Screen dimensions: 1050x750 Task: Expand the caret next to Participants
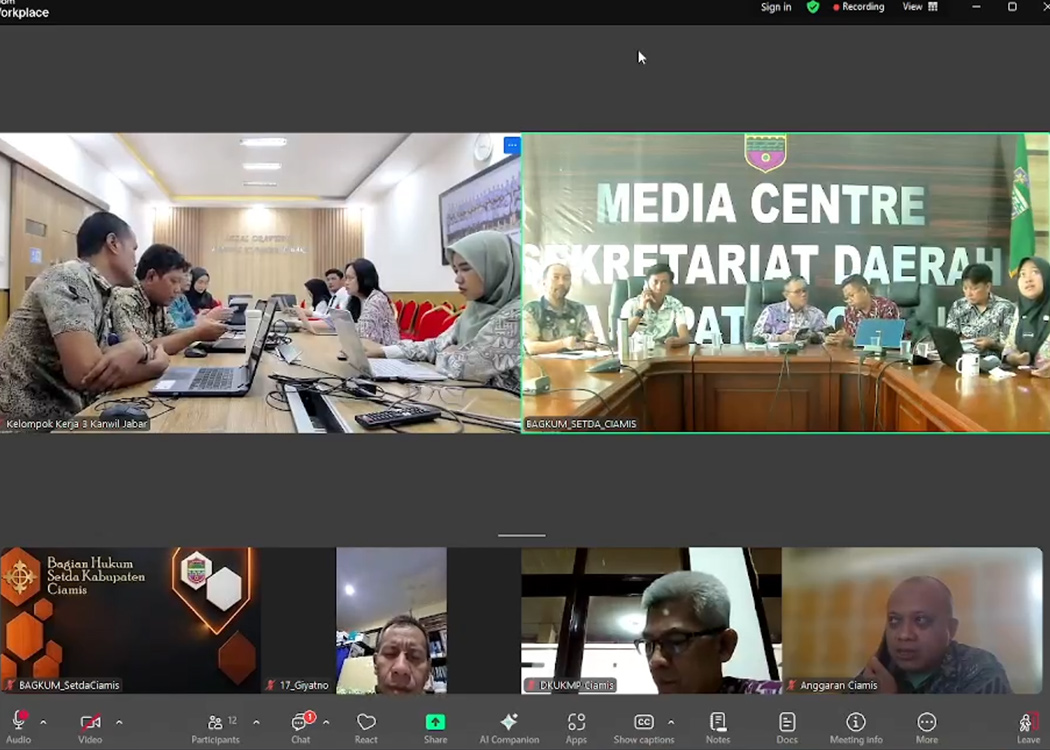(x=256, y=722)
